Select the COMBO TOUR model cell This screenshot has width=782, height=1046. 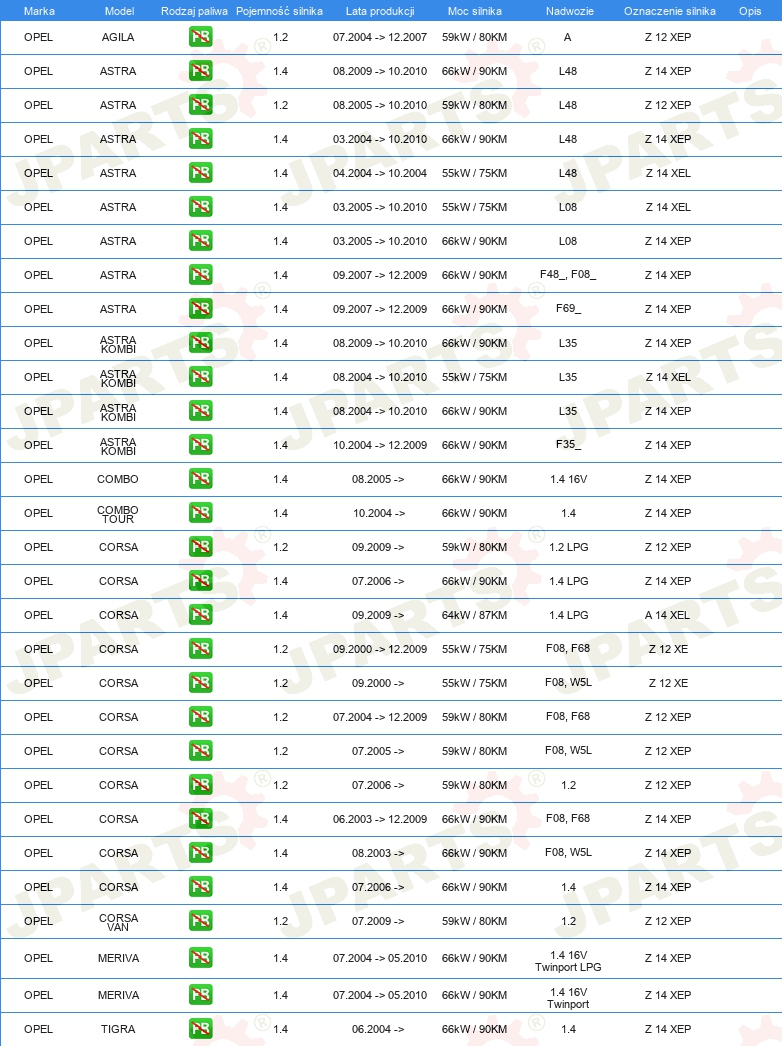coord(118,514)
